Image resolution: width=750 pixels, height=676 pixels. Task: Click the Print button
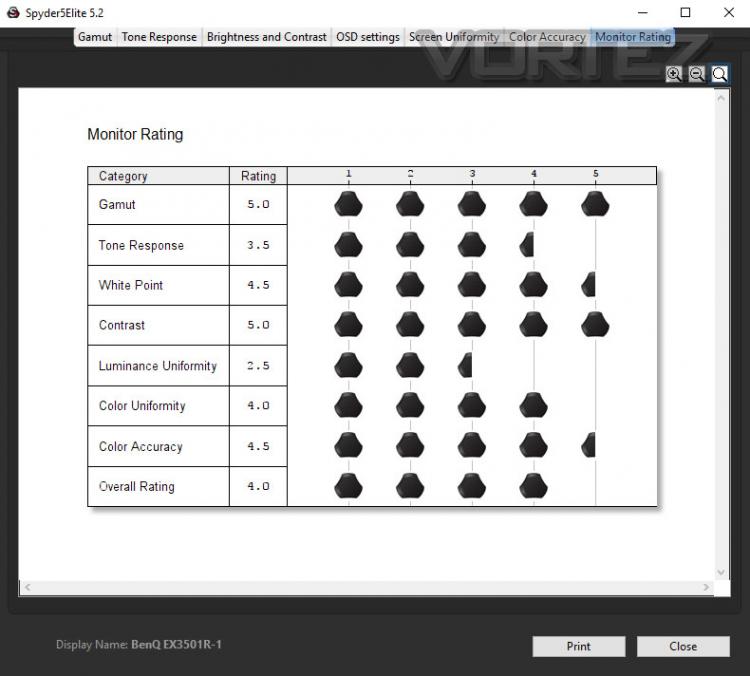pos(579,646)
